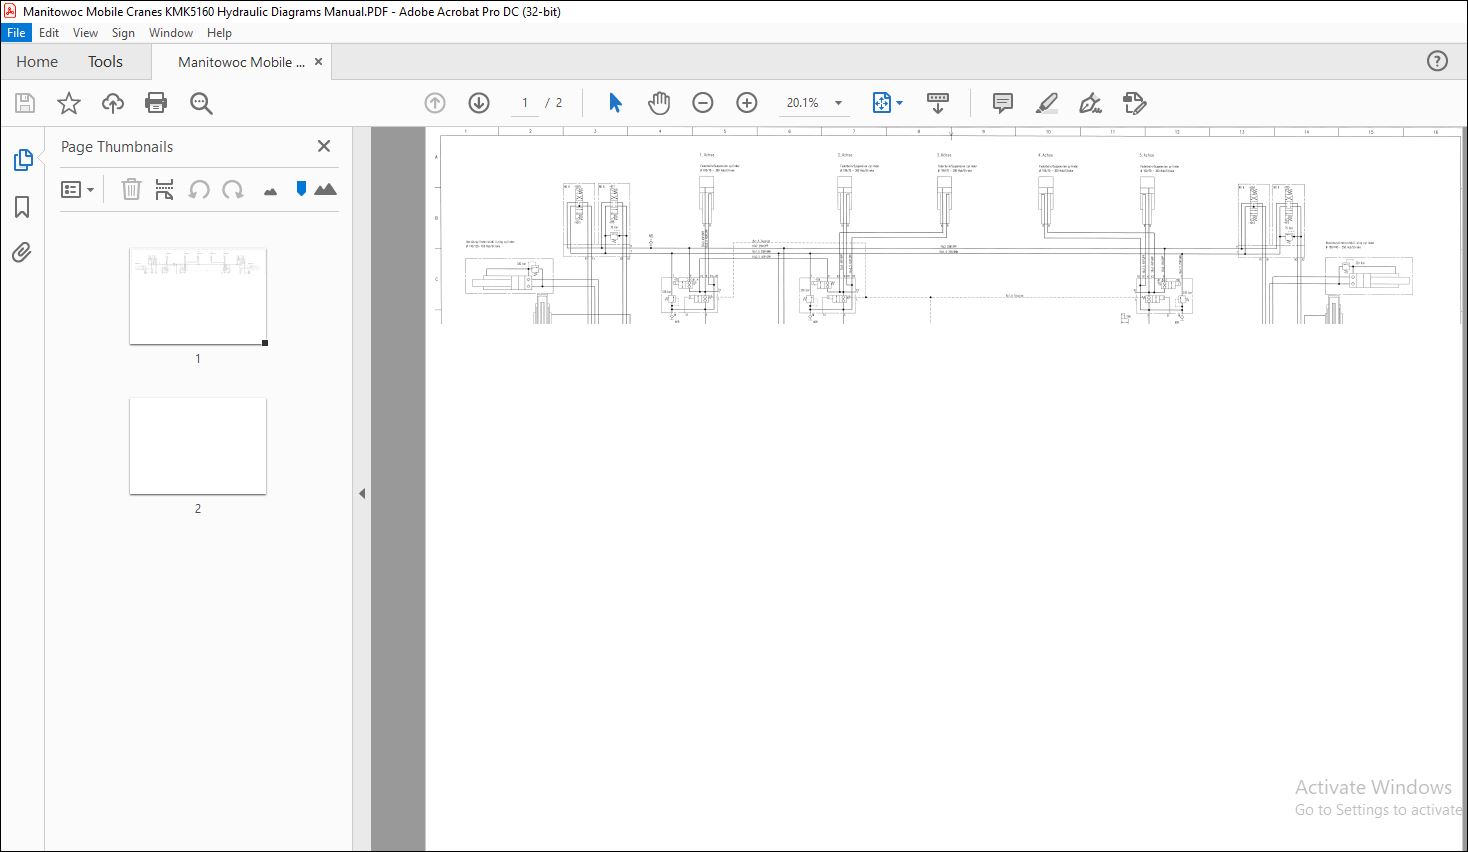The height and width of the screenshot is (852, 1468).
Task: Open the View menu
Action: coord(86,33)
